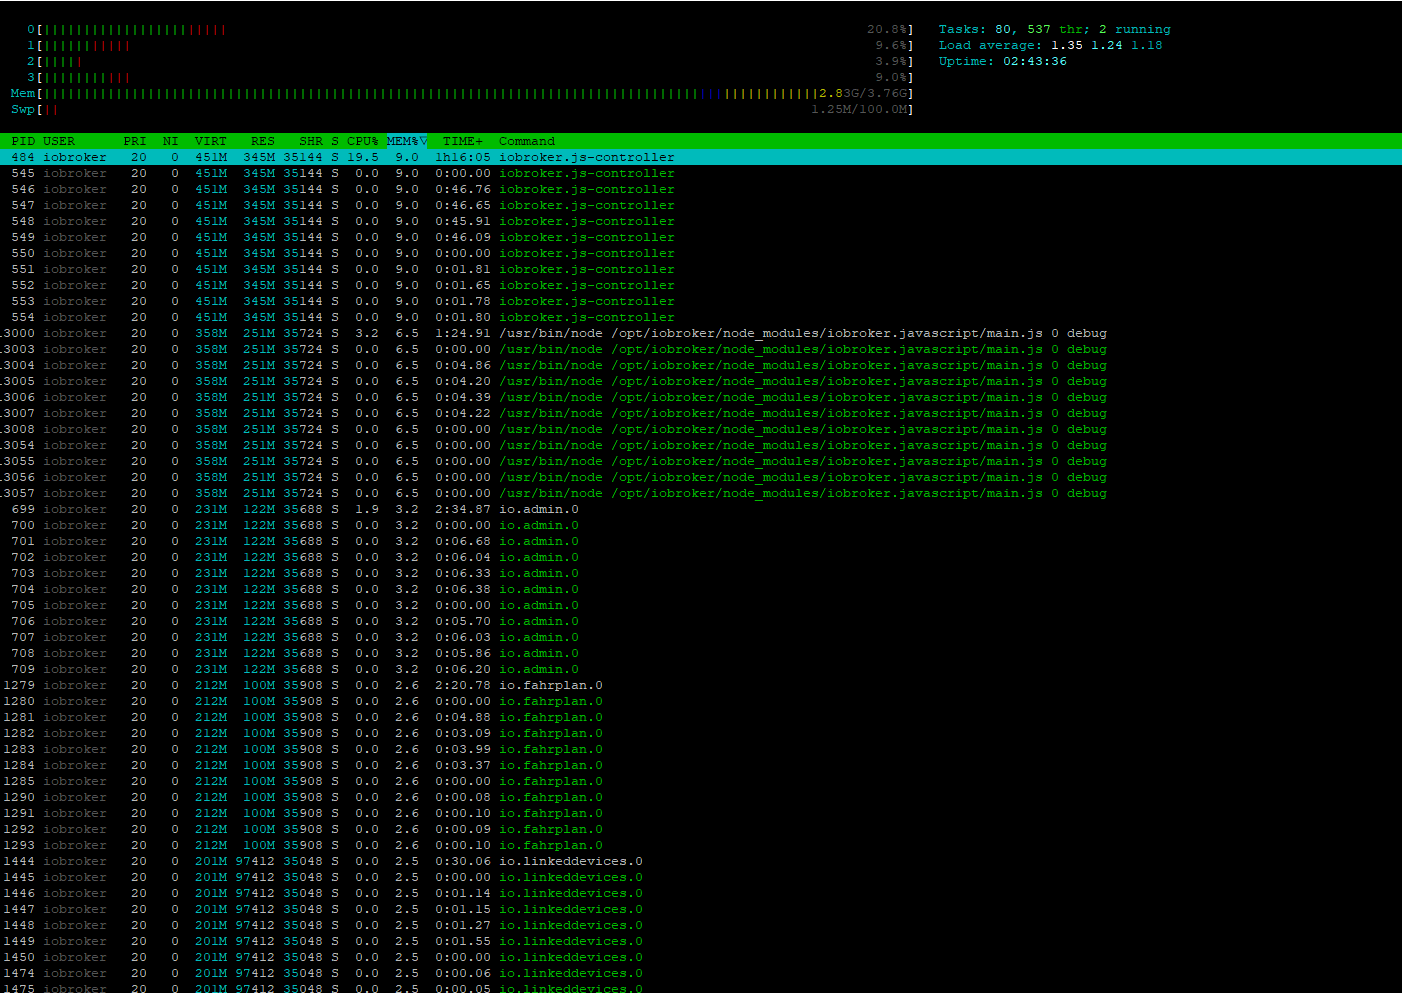1402x993 pixels.
Task: Click the RES column header
Action: pyautogui.click(x=263, y=141)
